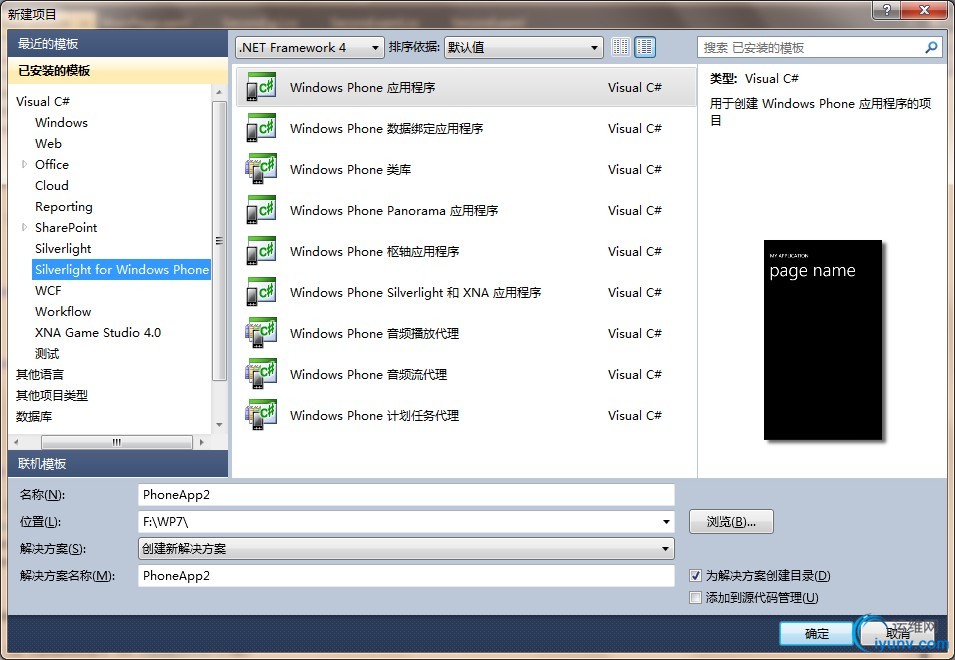Click the 名称 PhoneApp2 input field
The width and height of the screenshot is (955, 660).
click(406, 494)
